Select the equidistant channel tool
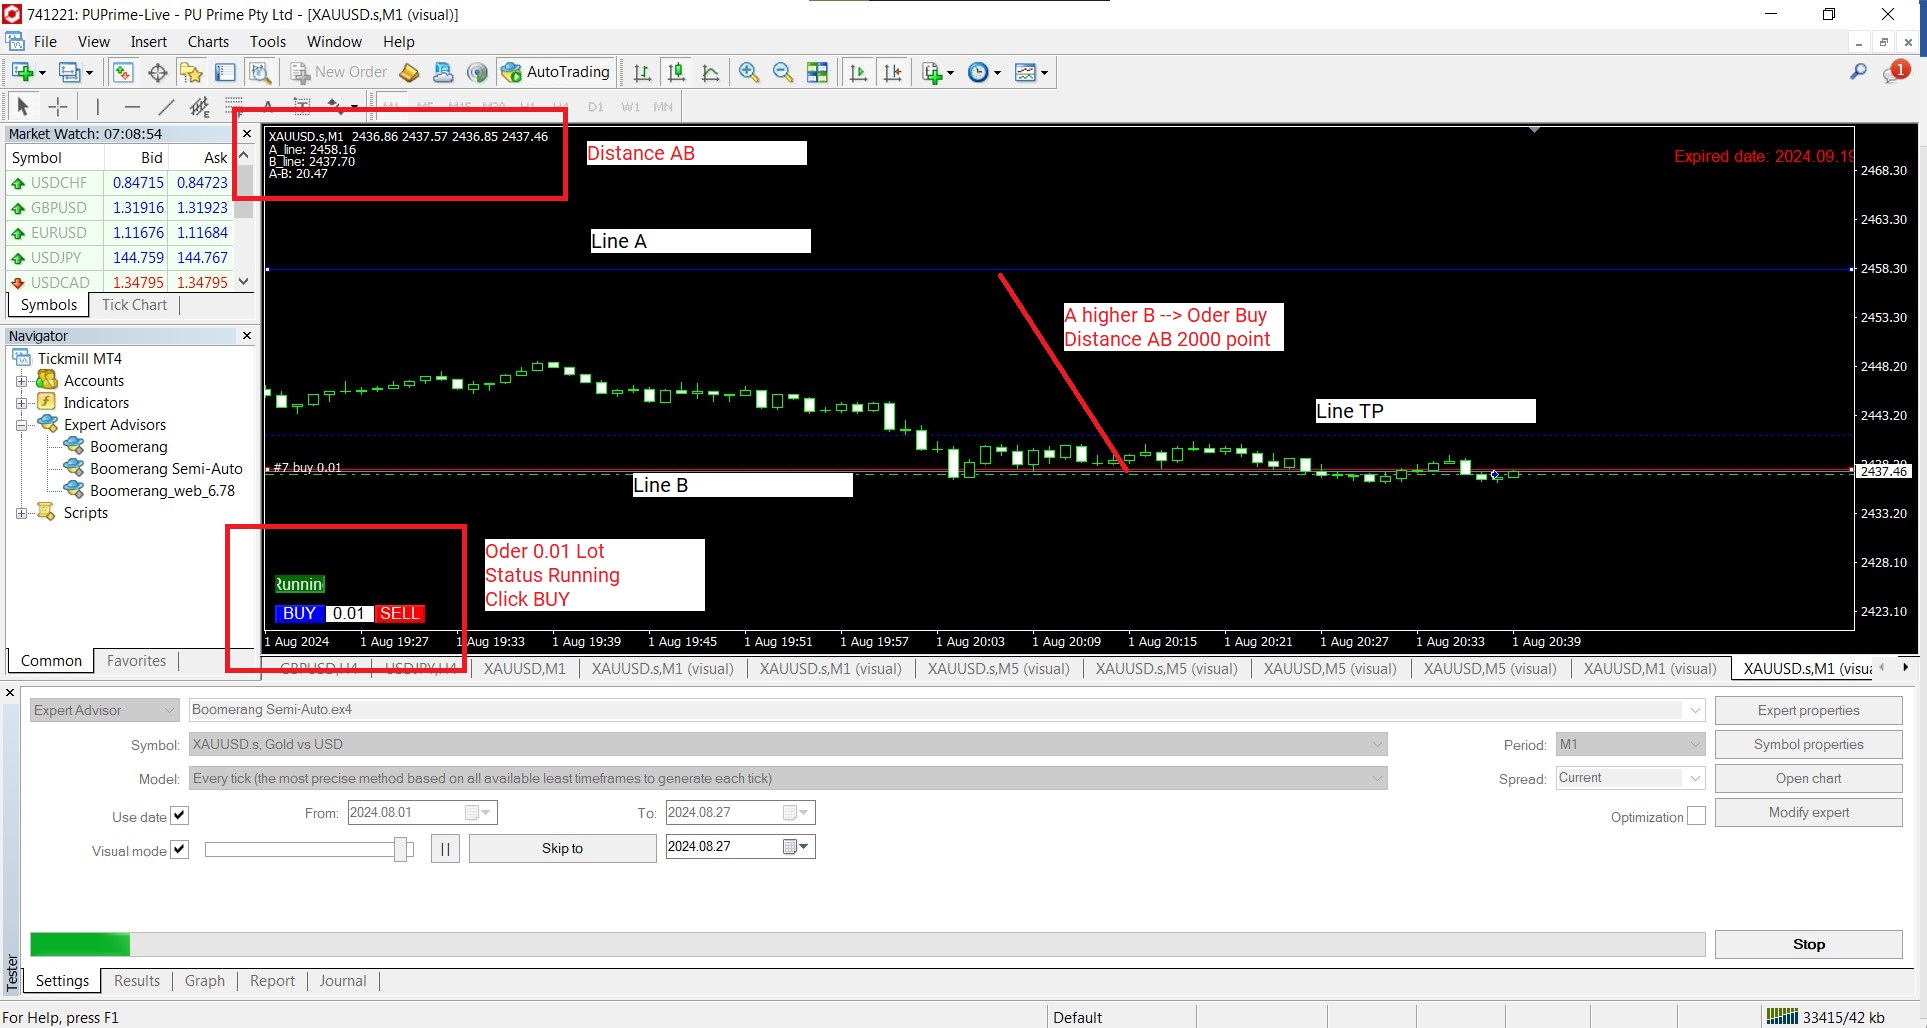The image size is (1927, 1028). click(200, 106)
